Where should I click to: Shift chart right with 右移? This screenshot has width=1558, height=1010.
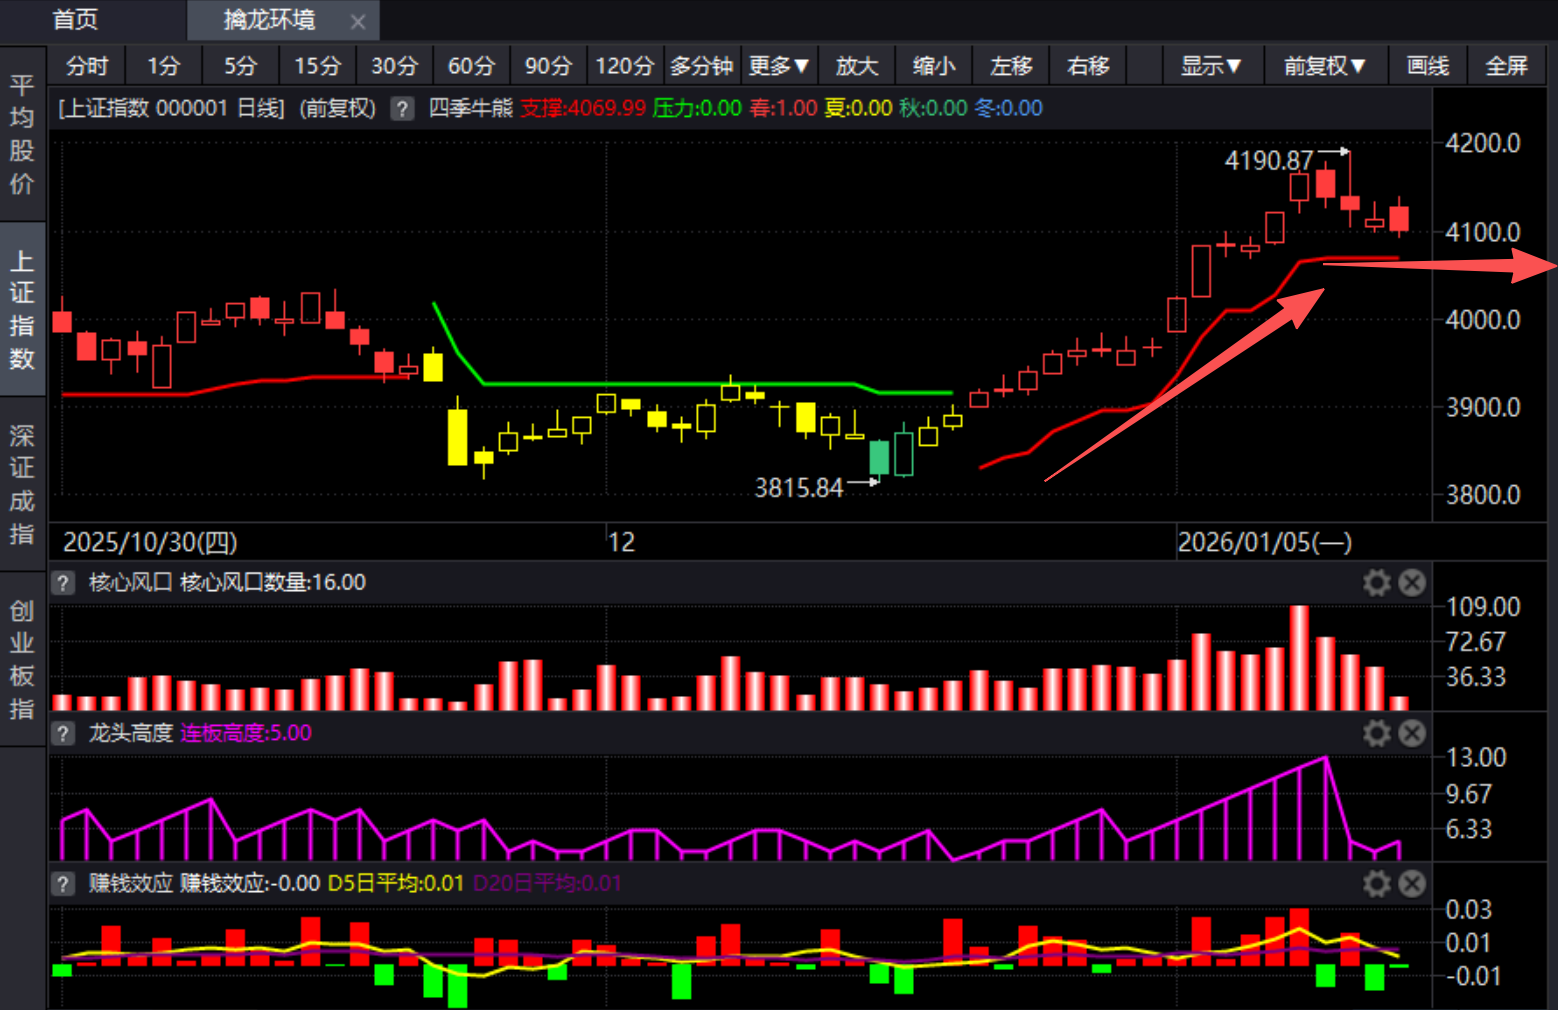(1088, 66)
